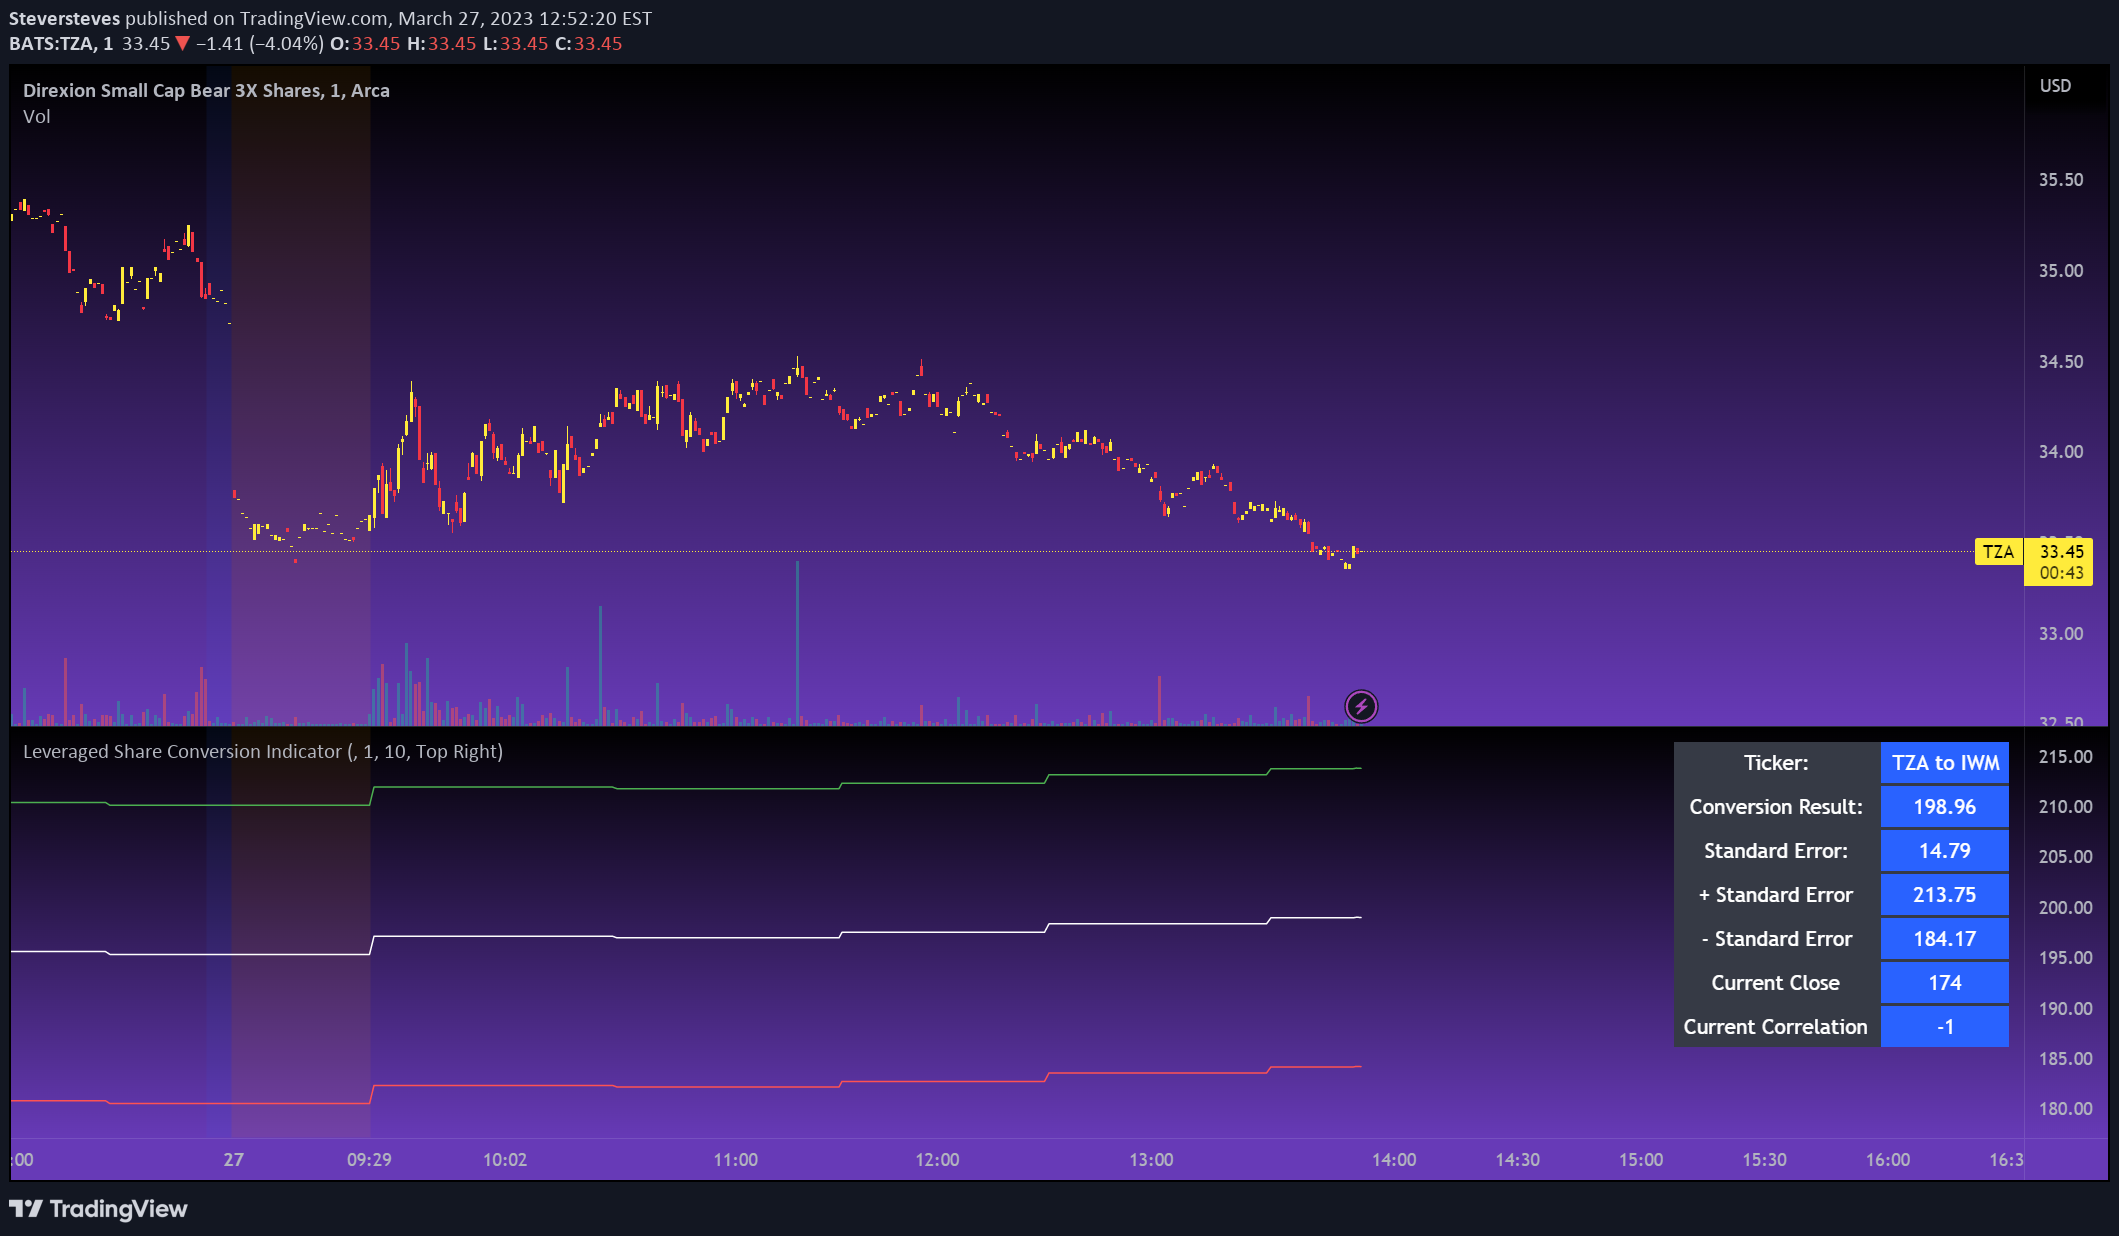The image size is (2119, 1236).
Task: Click the 200.00 indicator axis label
Action: [x=2065, y=908]
